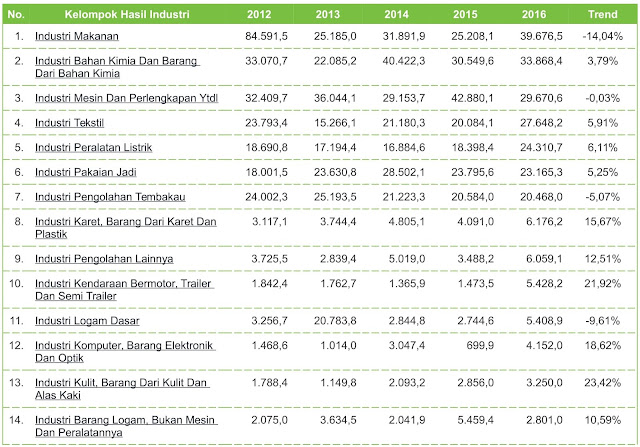Select the trend value 15,67%
The image size is (640, 447).
(602, 222)
